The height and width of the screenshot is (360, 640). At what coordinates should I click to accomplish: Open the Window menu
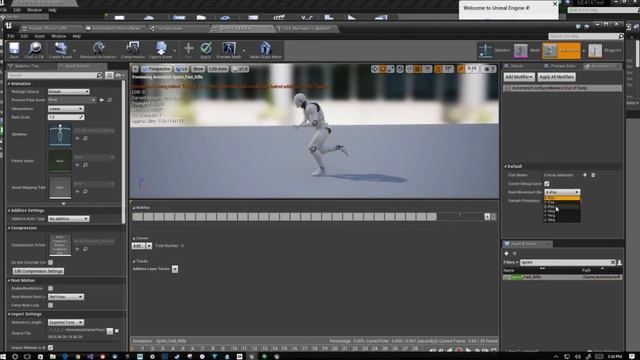coord(58,36)
